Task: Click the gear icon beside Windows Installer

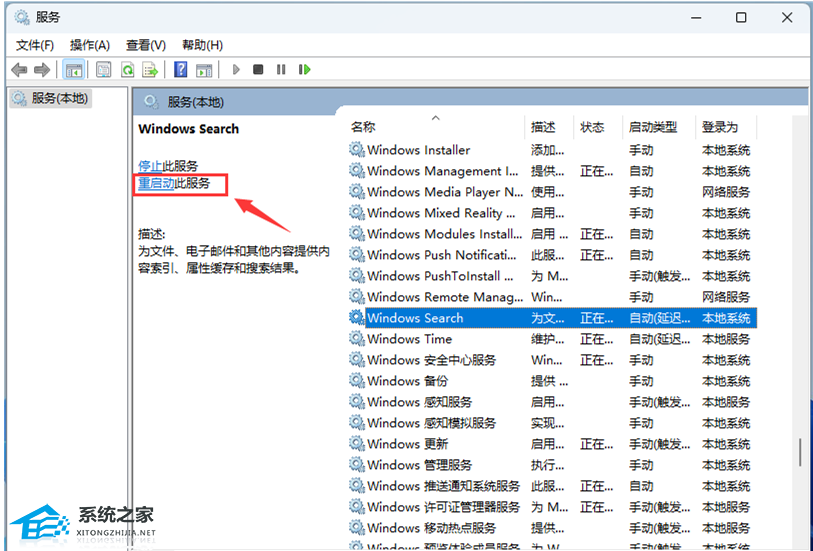Action: pos(357,150)
